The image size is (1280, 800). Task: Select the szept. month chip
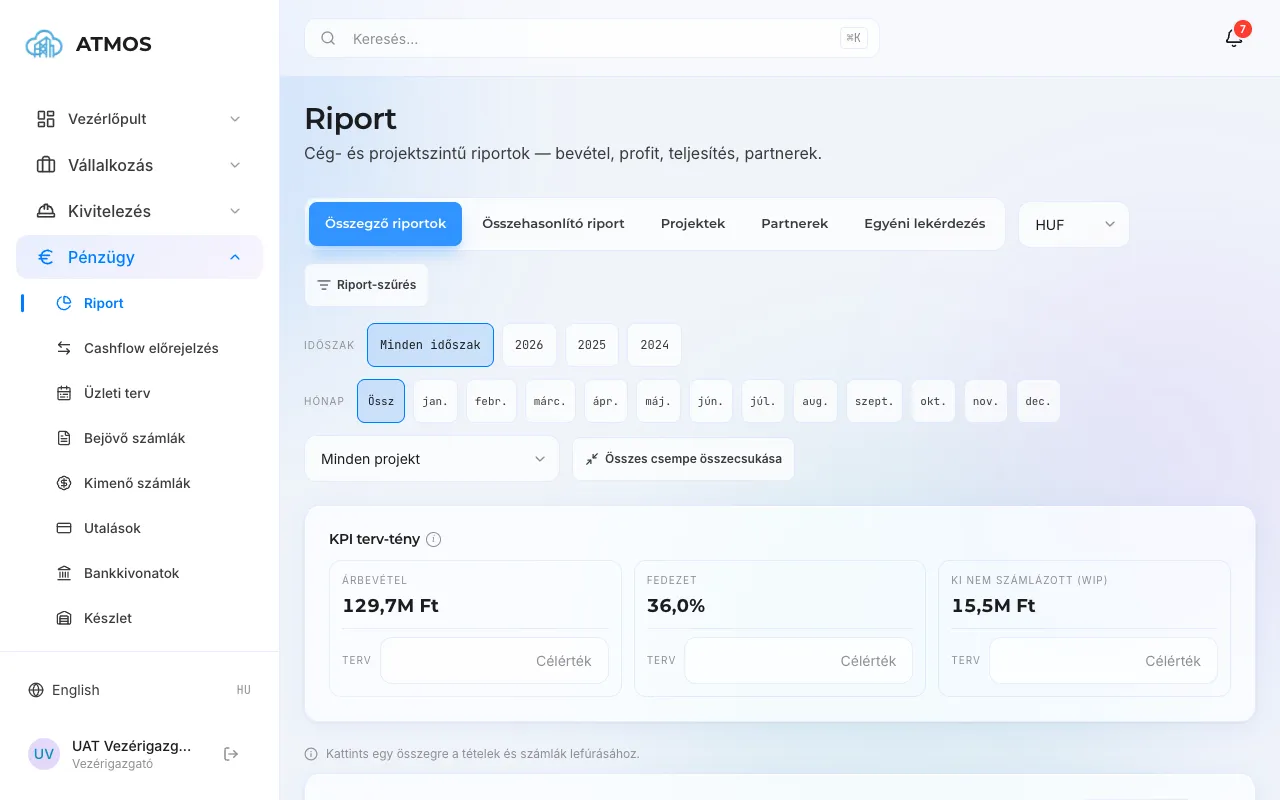click(x=875, y=401)
